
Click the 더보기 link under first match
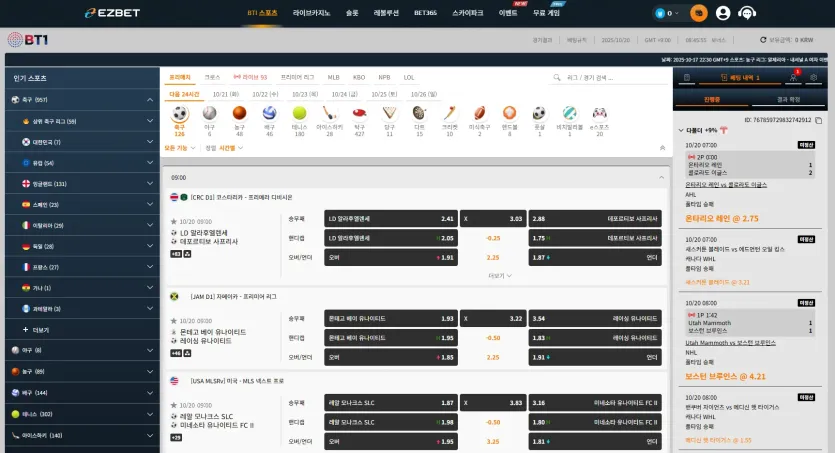500,276
